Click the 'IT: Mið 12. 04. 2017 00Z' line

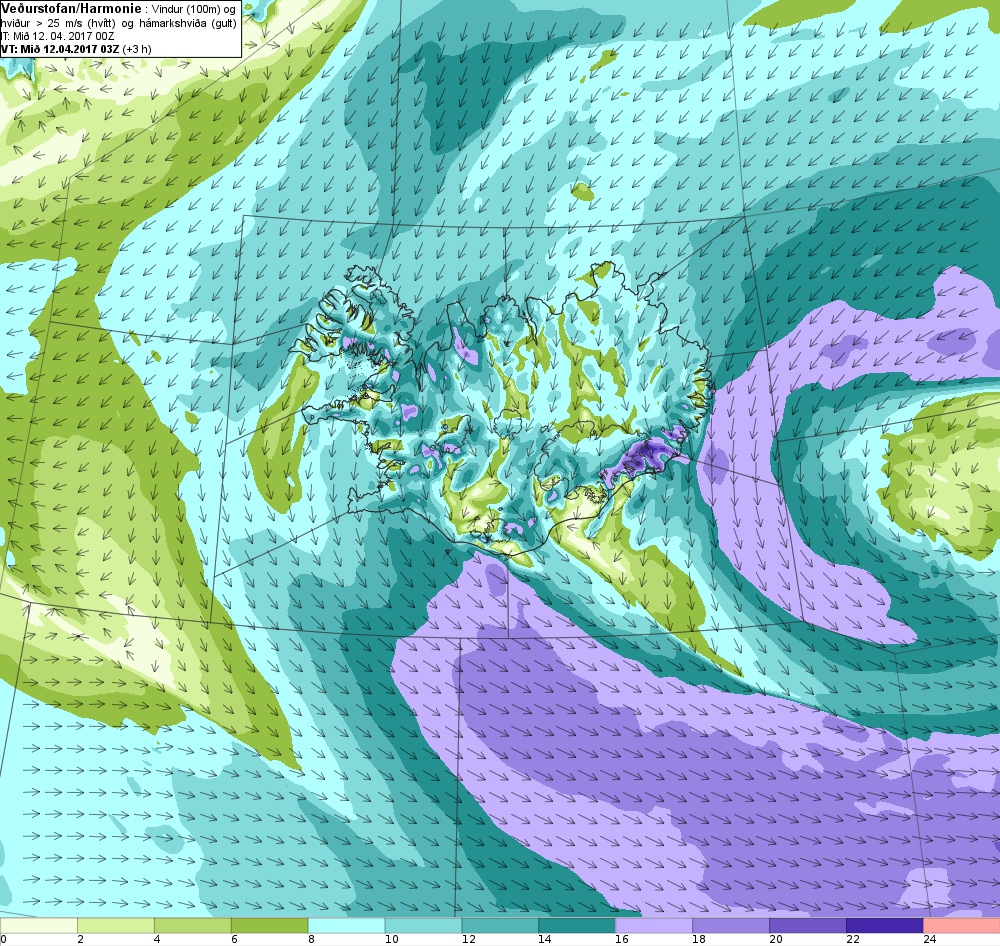click(x=57, y=36)
